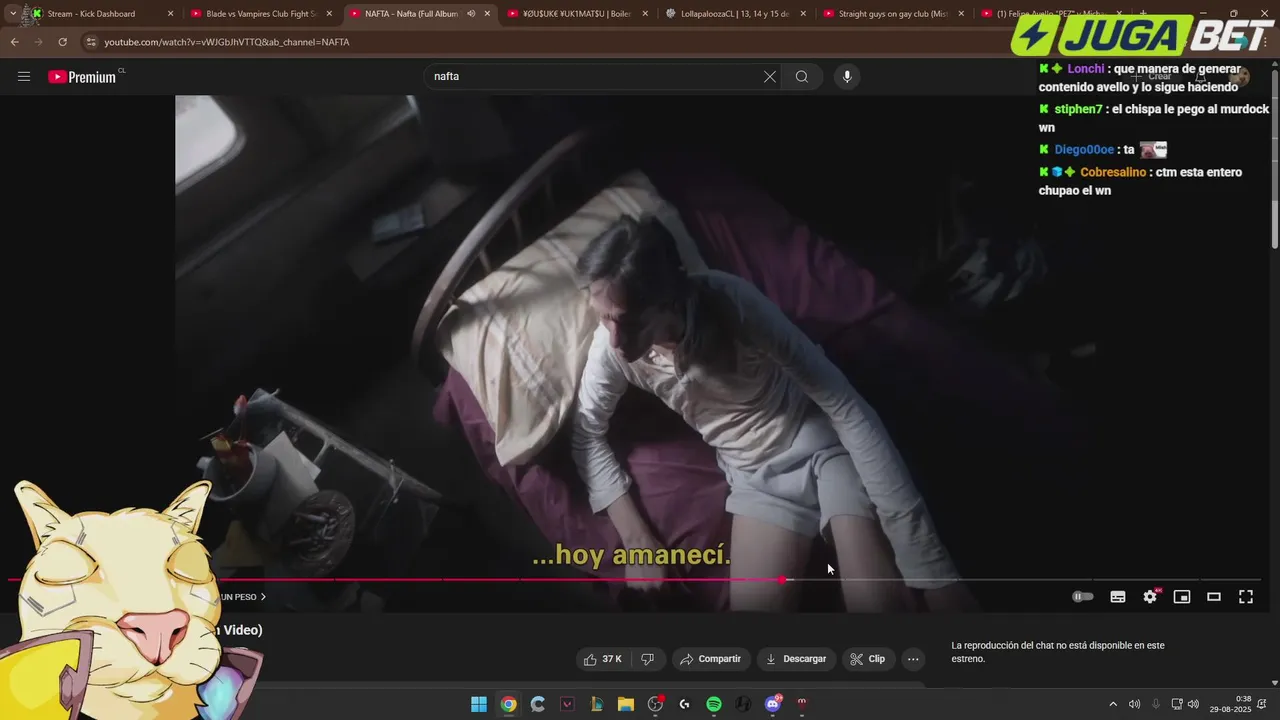This screenshot has width=1280, height=720.
Task: Run search with magnifier button
Action: coord(802,77)
